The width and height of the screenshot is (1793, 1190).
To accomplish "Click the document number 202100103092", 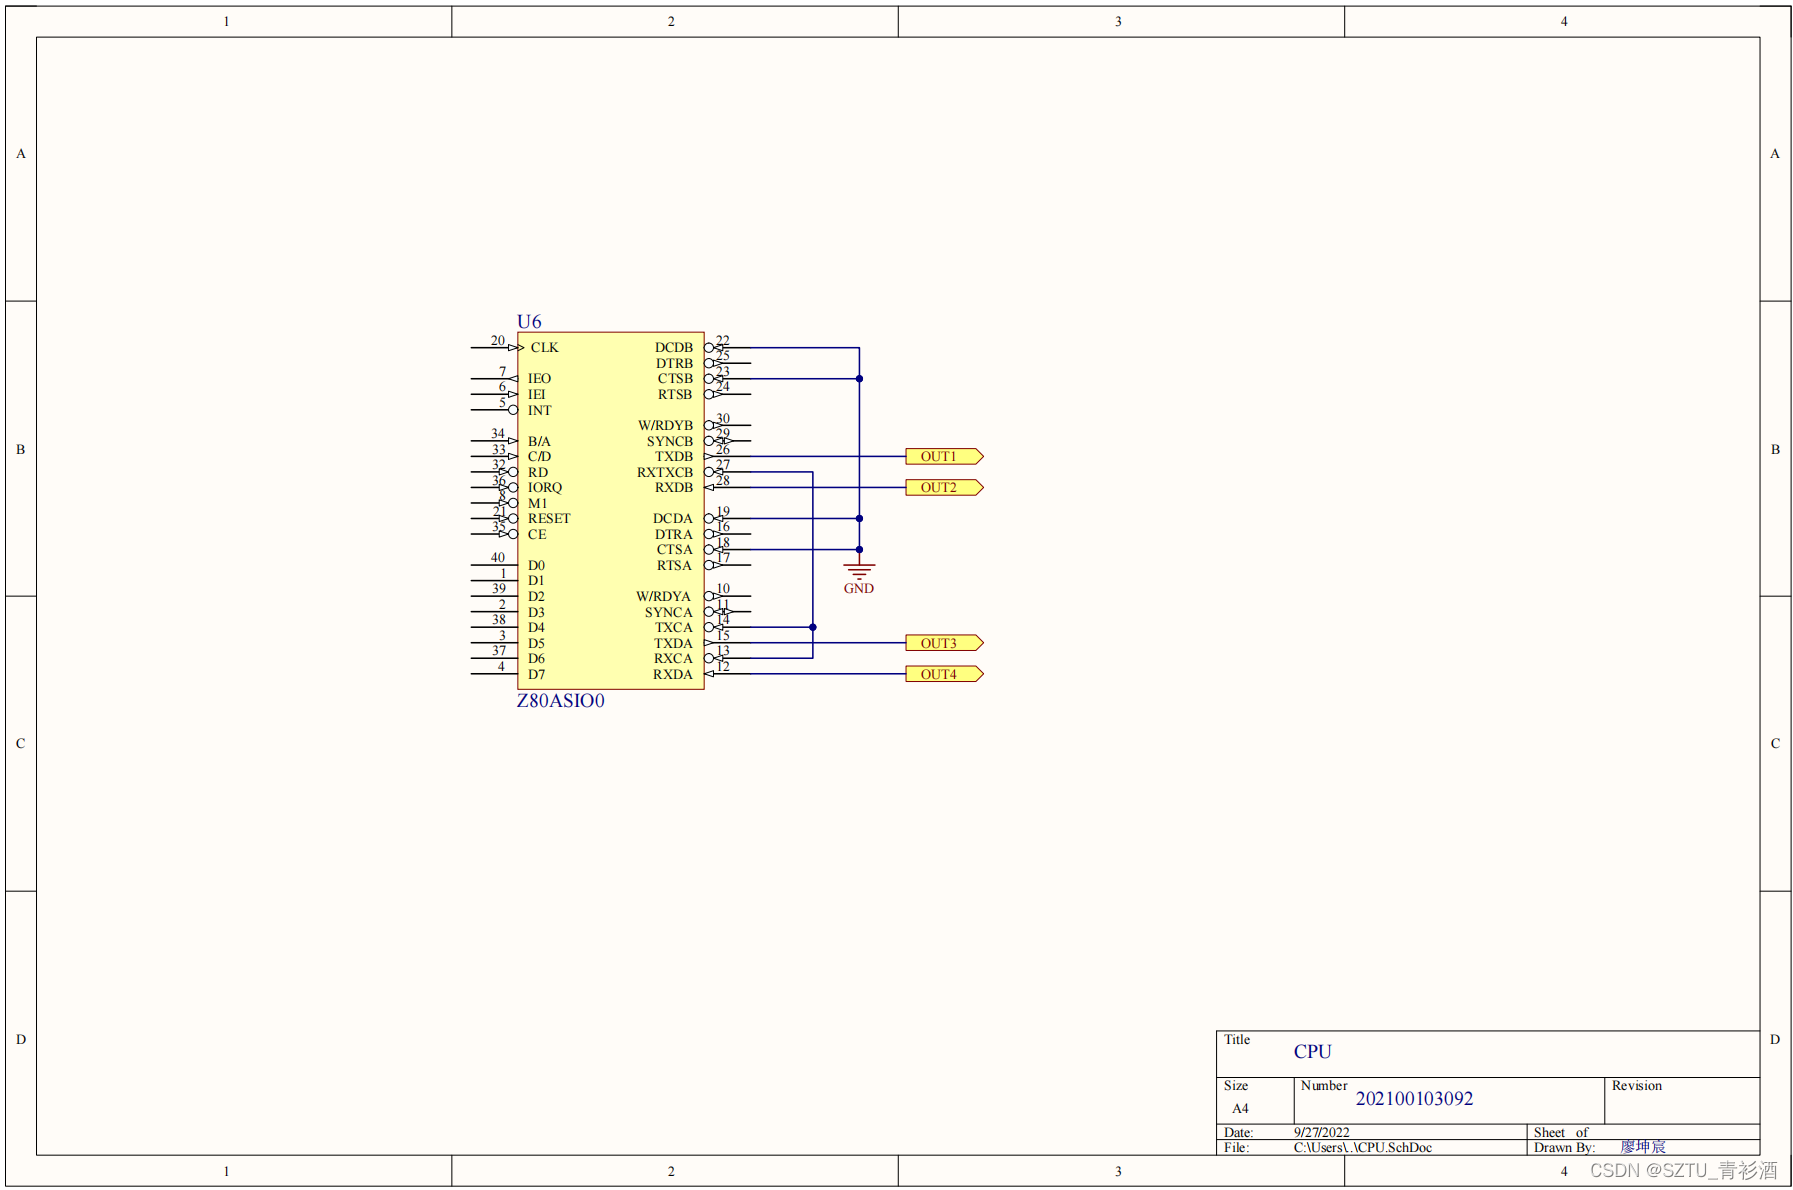I will (x=1413, y=1098).
